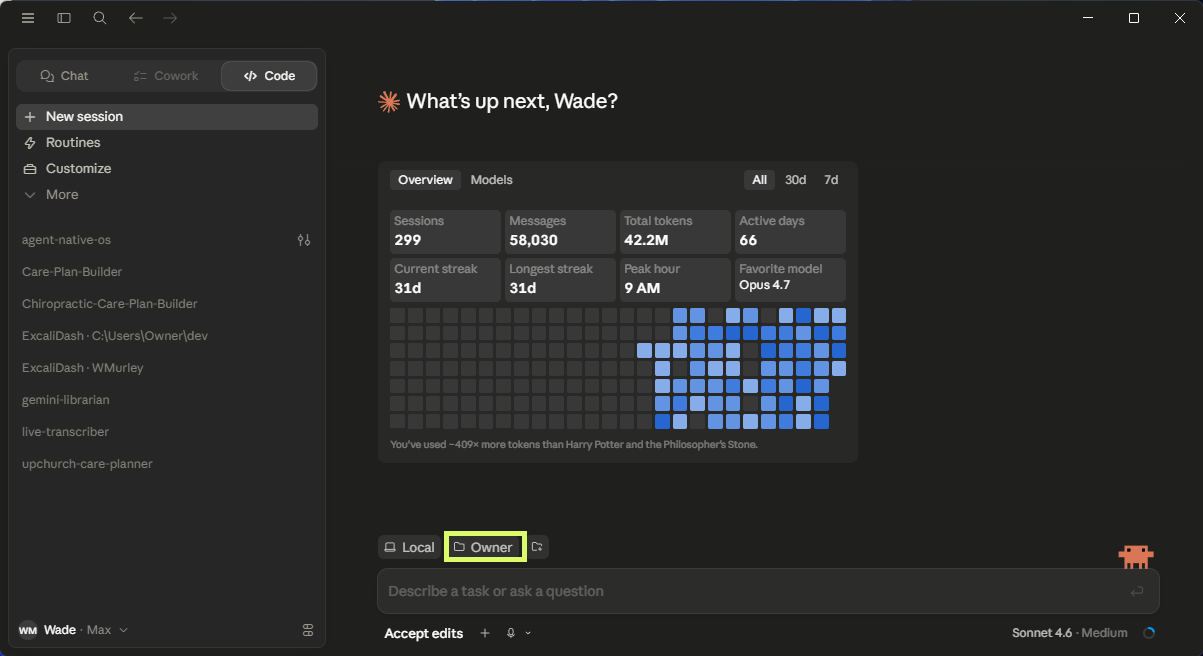
Task: Expand the microphone options chevron
Action: 528,633
